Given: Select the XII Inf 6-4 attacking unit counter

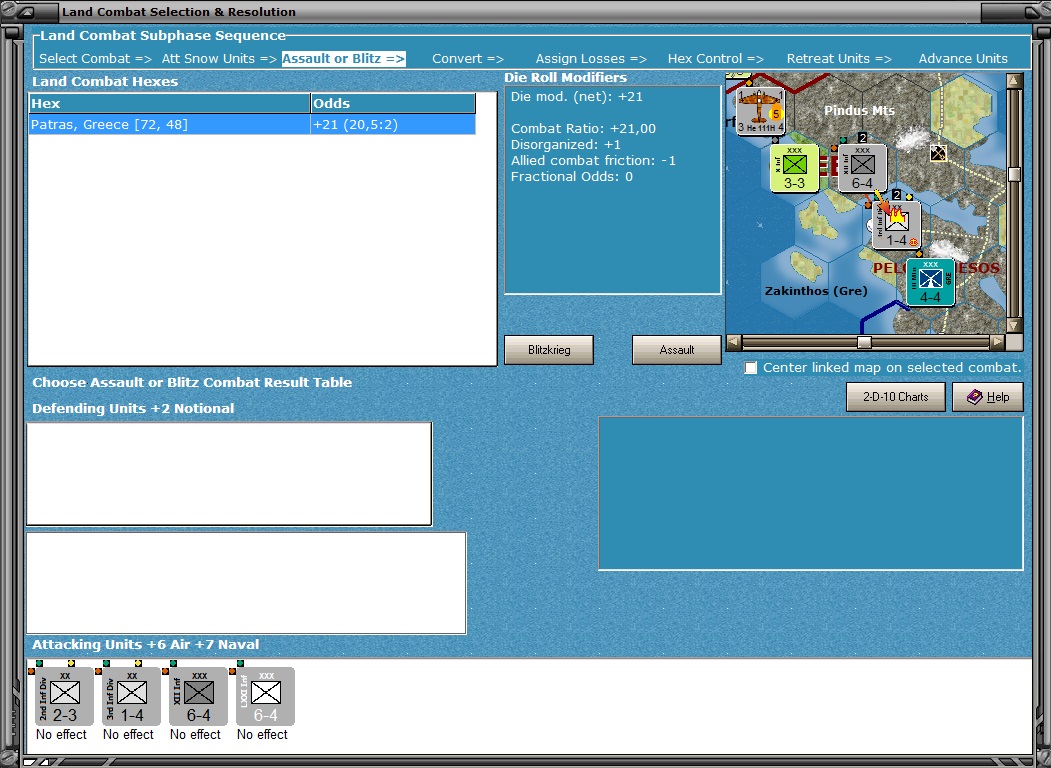Looking at the screenshot, I should point(198,696).
